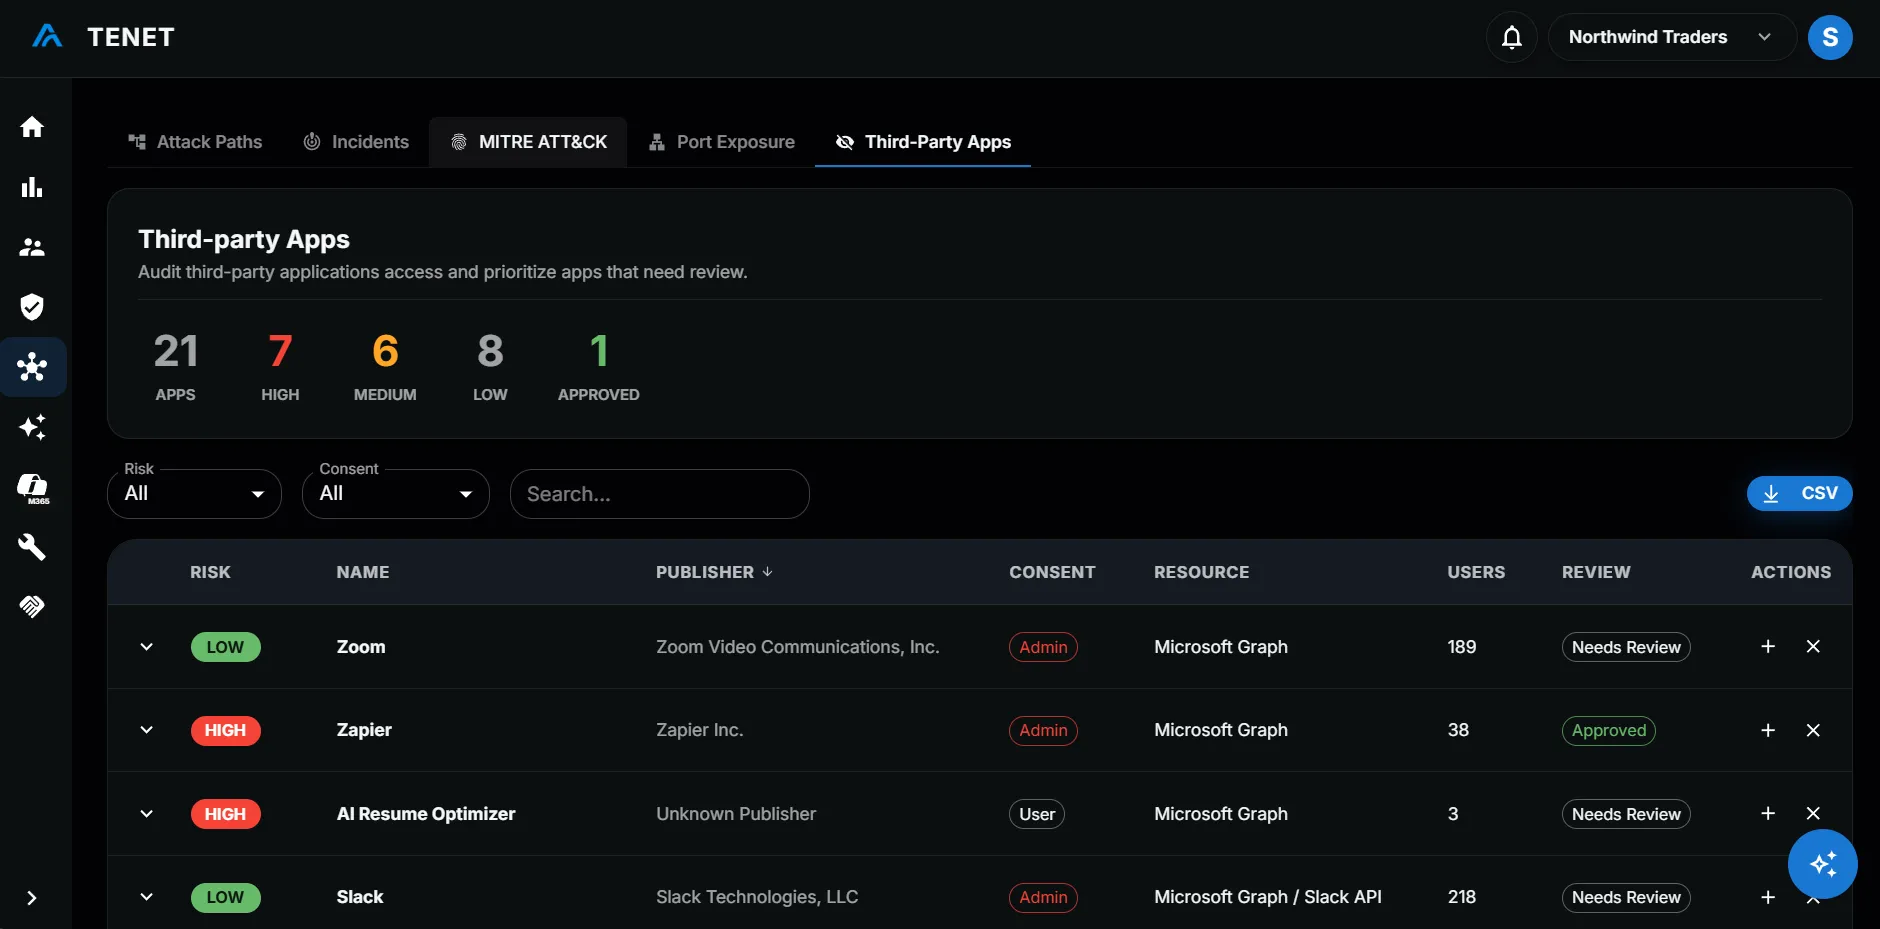The height and width of the screenshot is (929, 1880).
Task: Click the Risk column header
Action: point(210,572)
